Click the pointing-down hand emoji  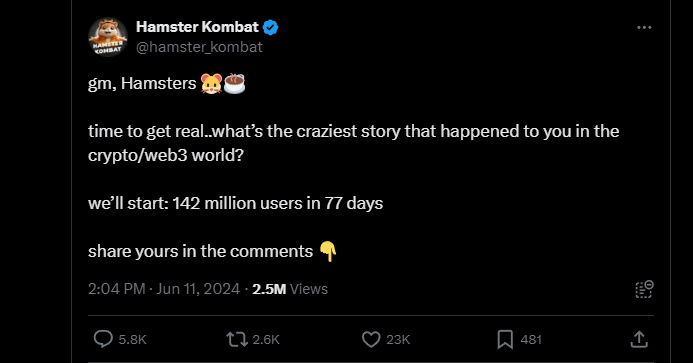click(328, 251)
